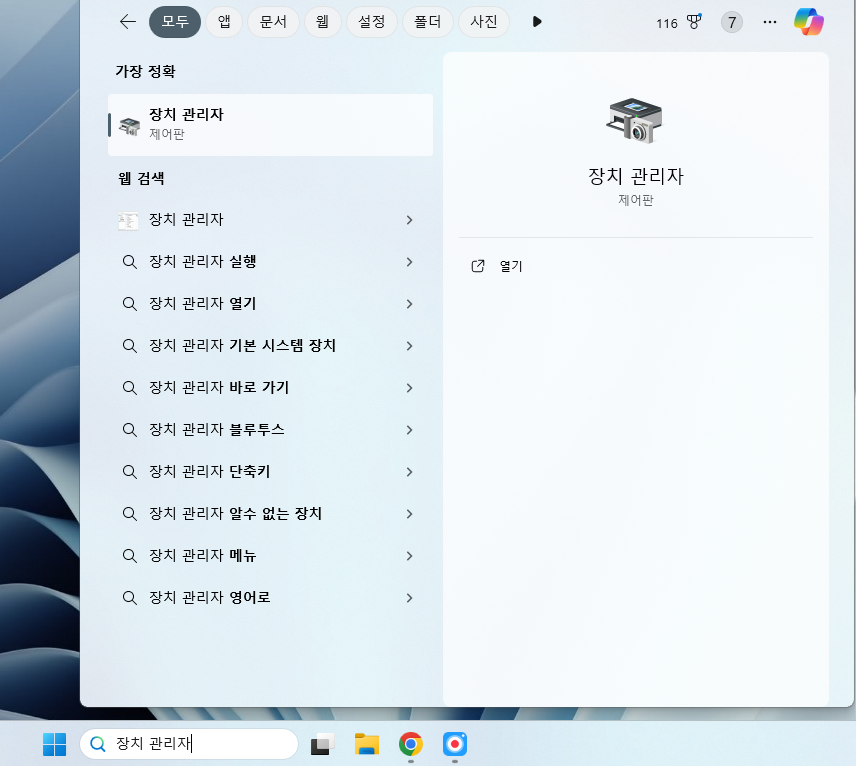Click search magnifier icon beside 단축키 suggestion
This screenshot has height=766, width=856.
[x=129, y=472]
